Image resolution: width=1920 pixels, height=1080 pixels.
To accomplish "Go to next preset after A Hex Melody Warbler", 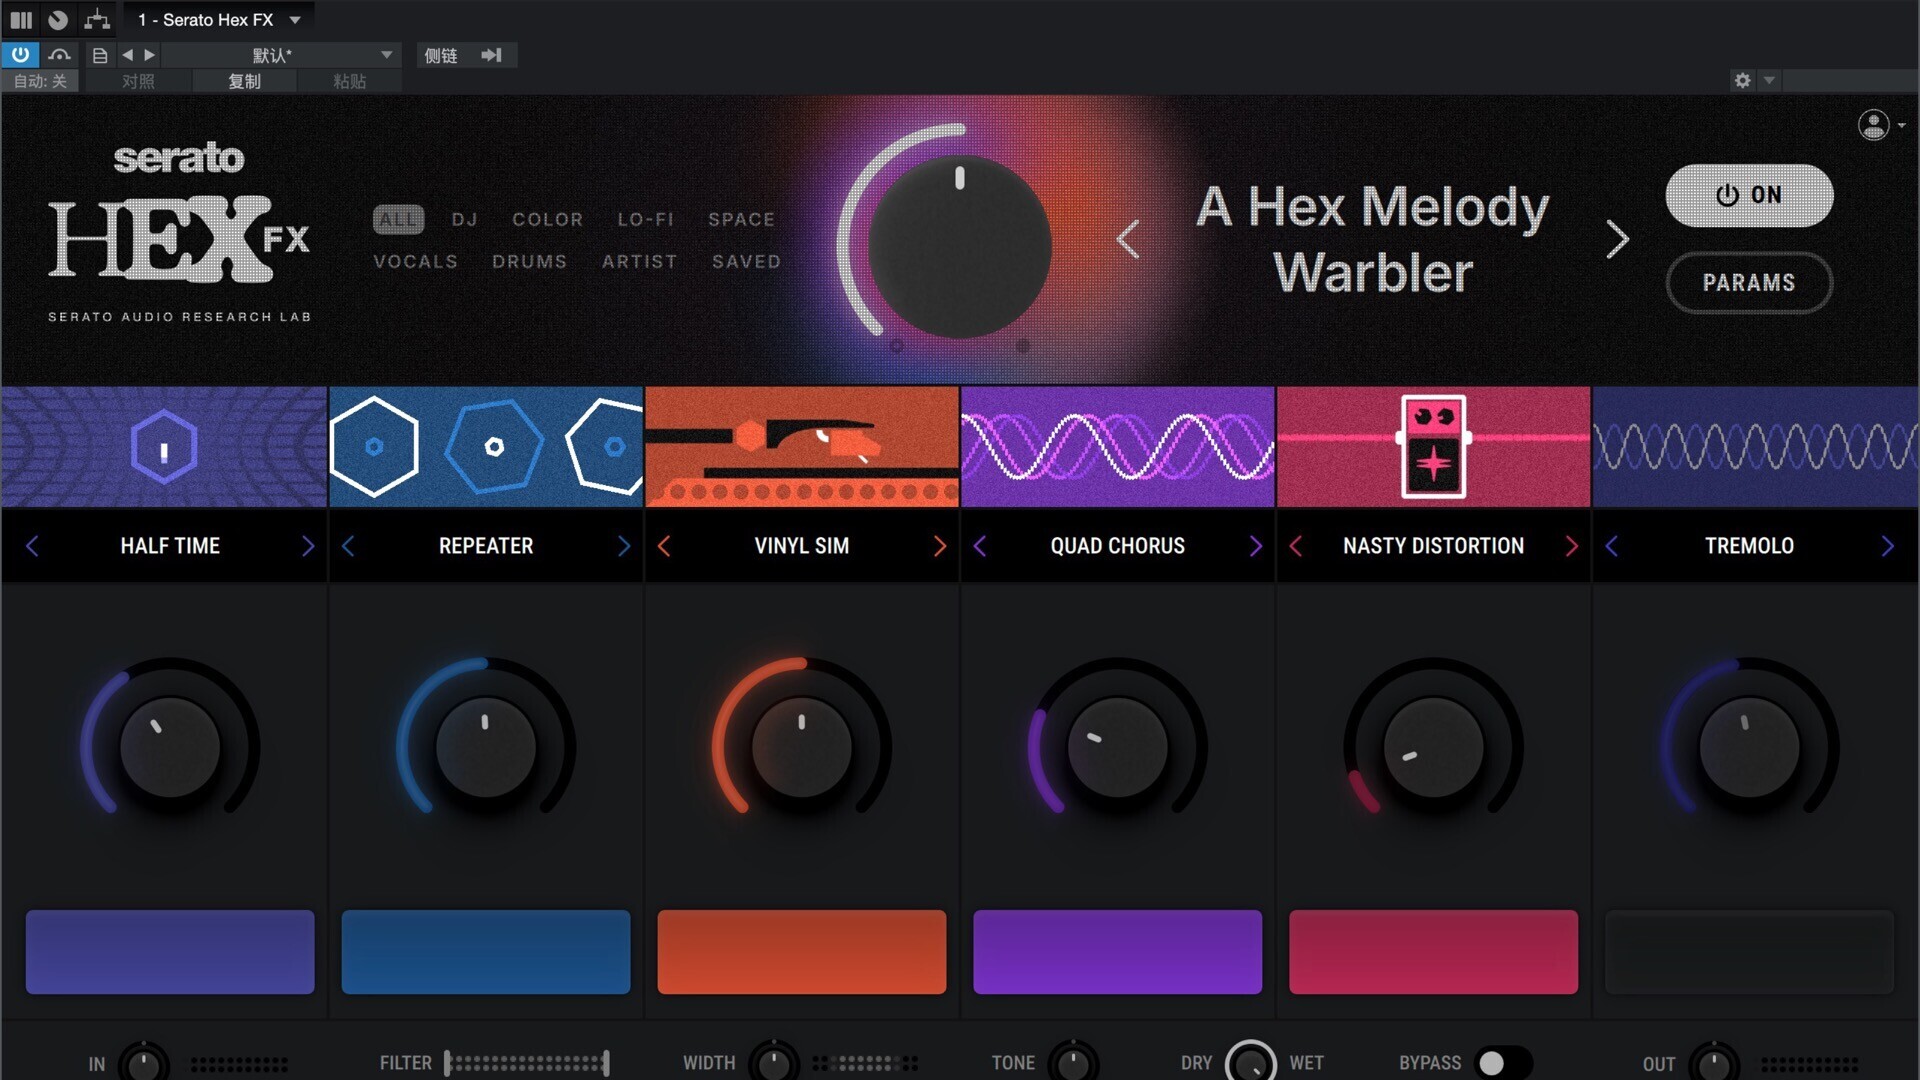I will tap(1617, 239).
